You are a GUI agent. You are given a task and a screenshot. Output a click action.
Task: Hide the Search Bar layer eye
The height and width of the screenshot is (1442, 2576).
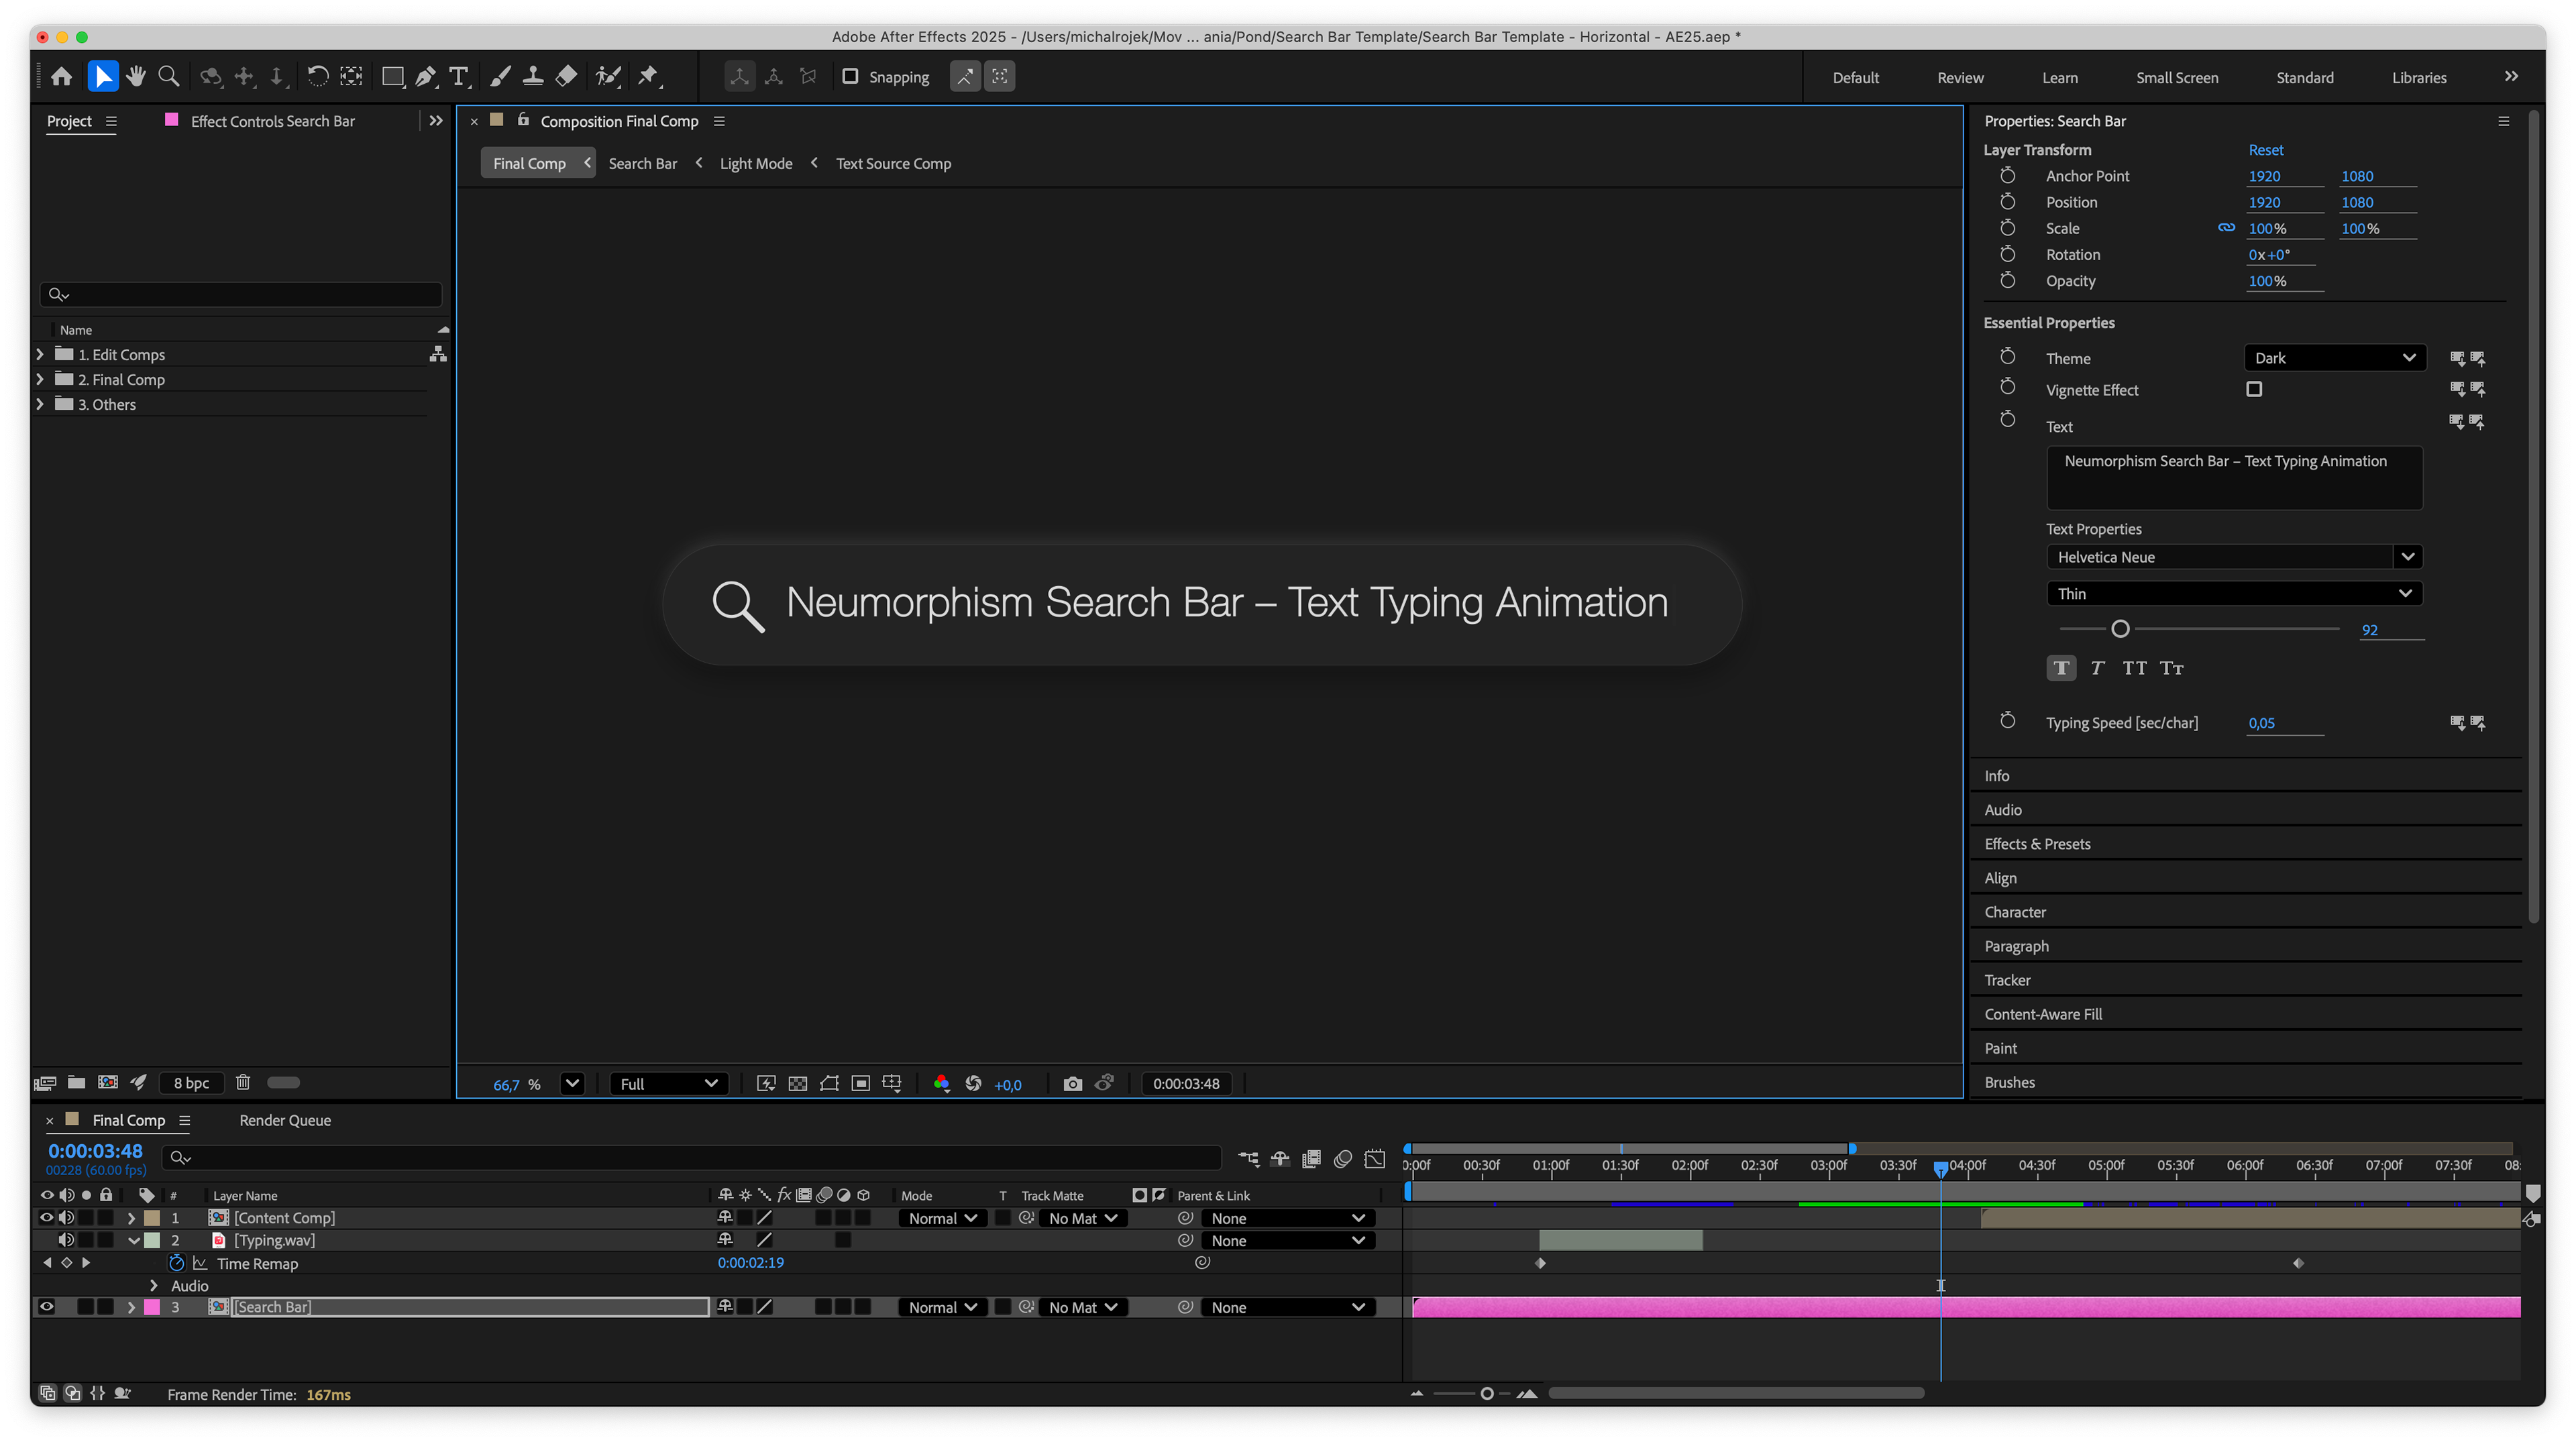(46, 1307)
